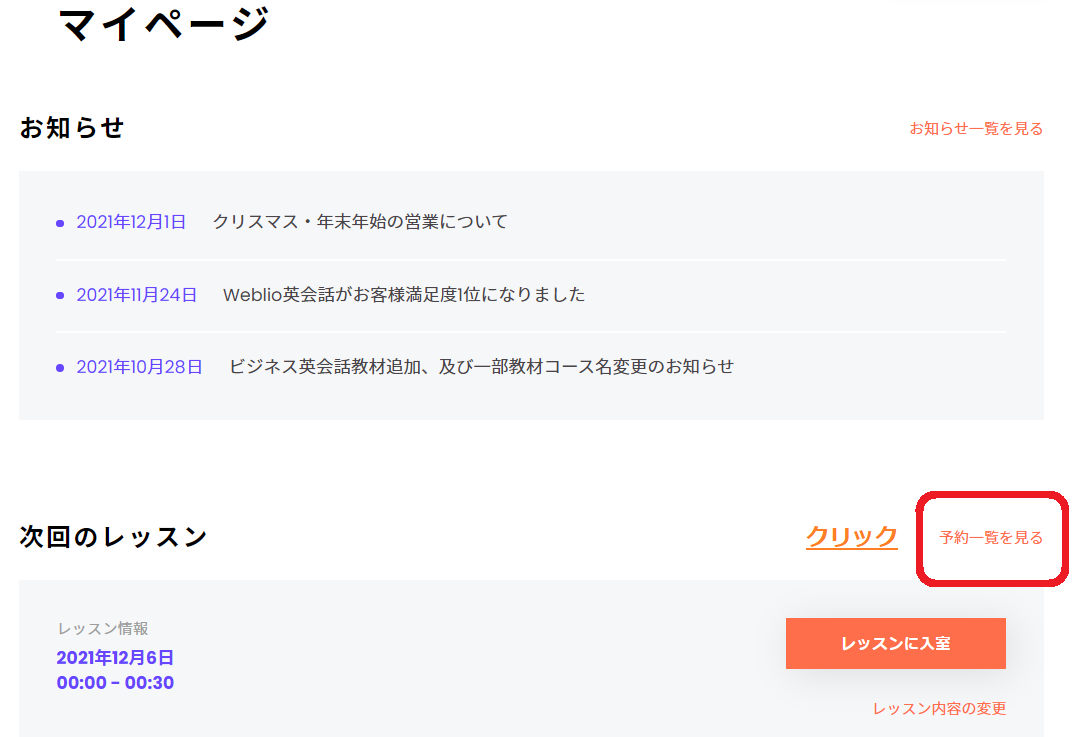Click the lesson date 2021年12月6日
Image resolution: width=1072 pixels, height=737 pixels.
click(115, 658)
